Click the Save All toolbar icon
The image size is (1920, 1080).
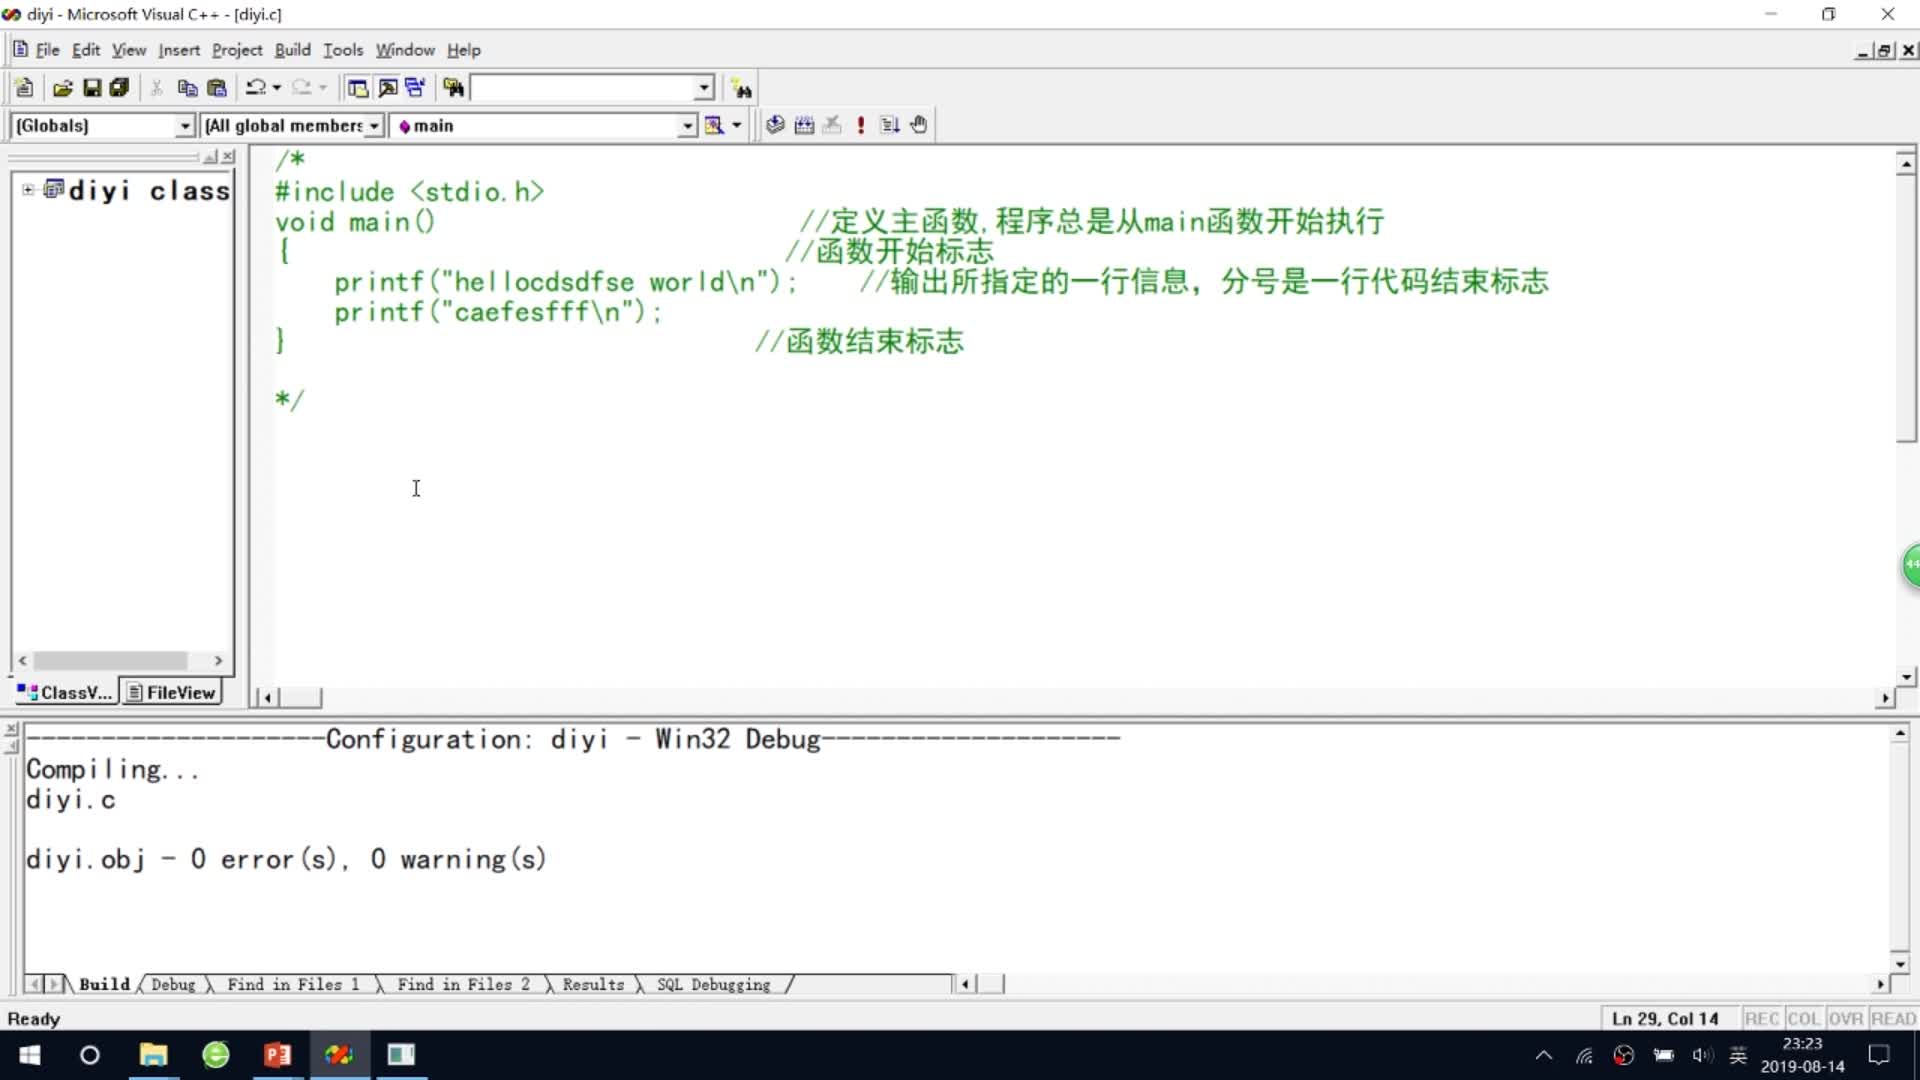119,88
